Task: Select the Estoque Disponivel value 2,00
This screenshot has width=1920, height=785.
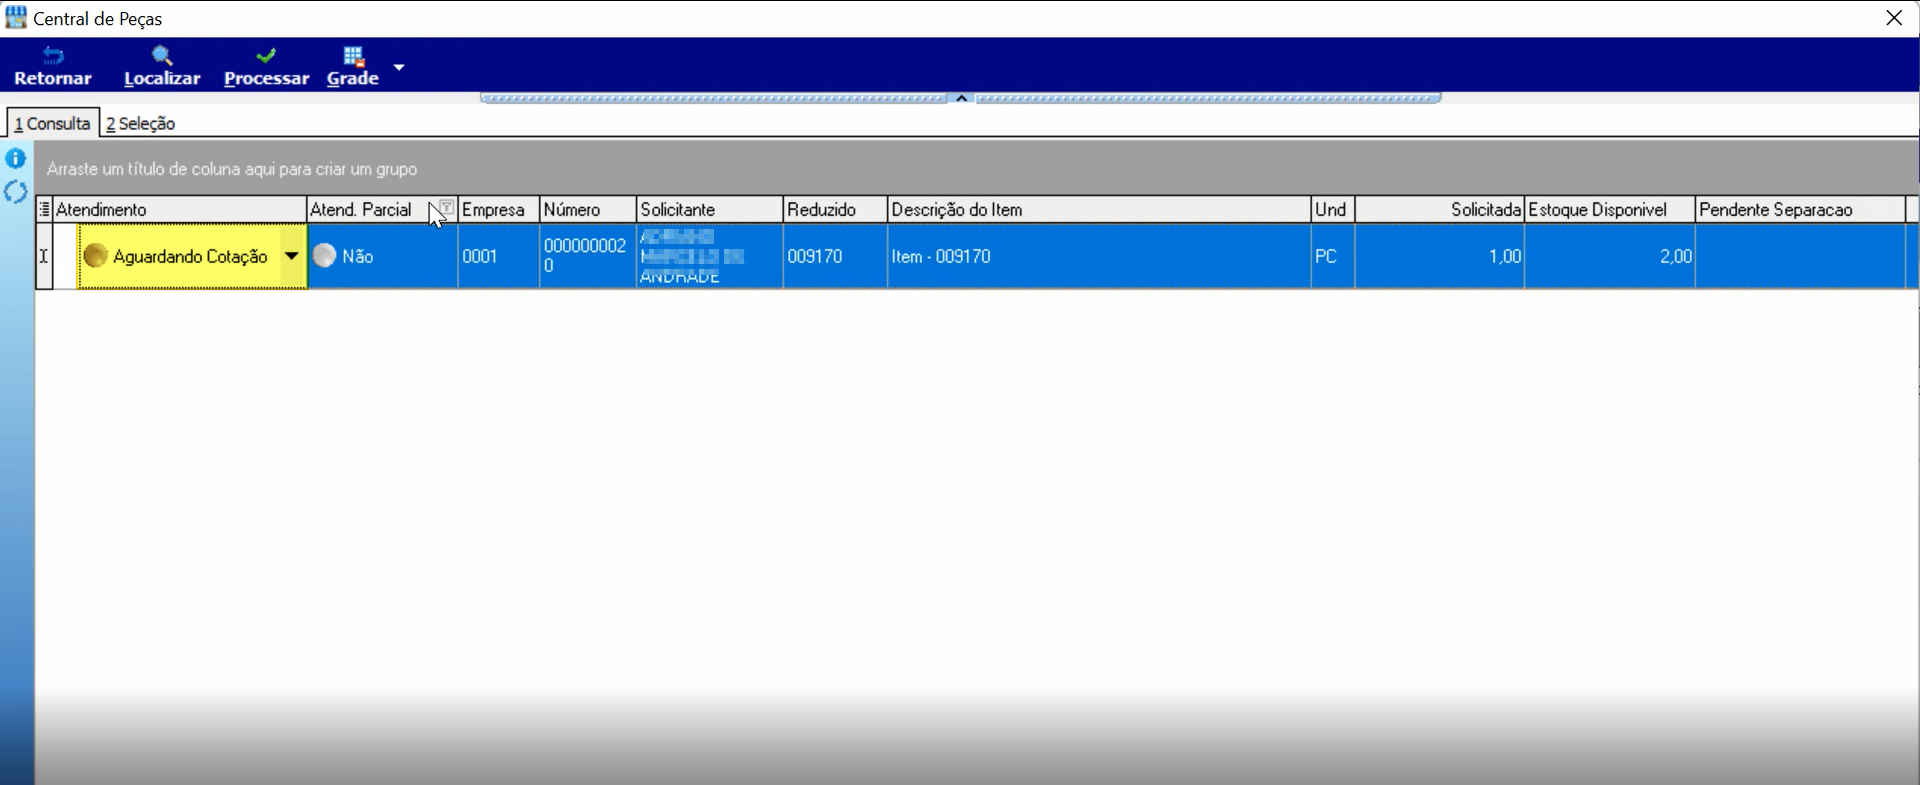Action: coord(1610,256)
